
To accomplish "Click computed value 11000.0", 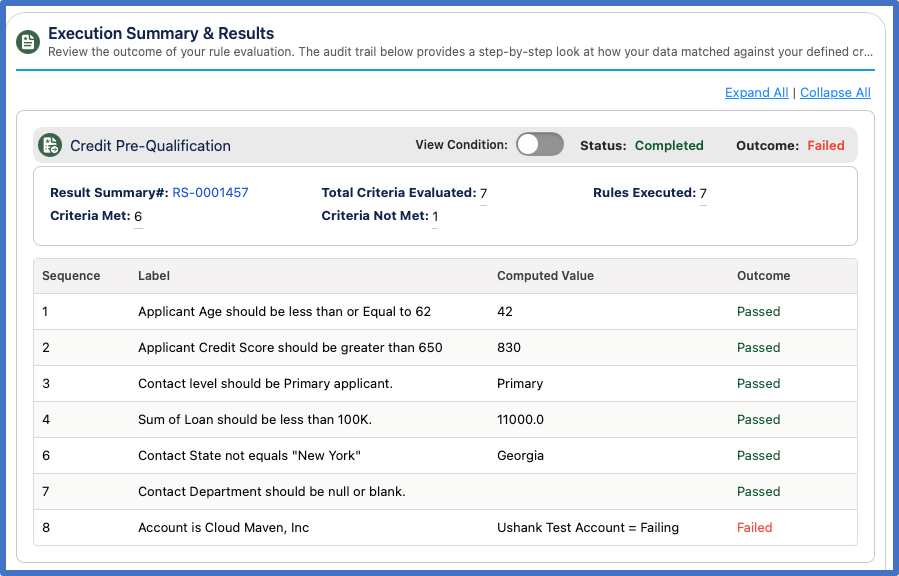I will click(x=520, y=420).
